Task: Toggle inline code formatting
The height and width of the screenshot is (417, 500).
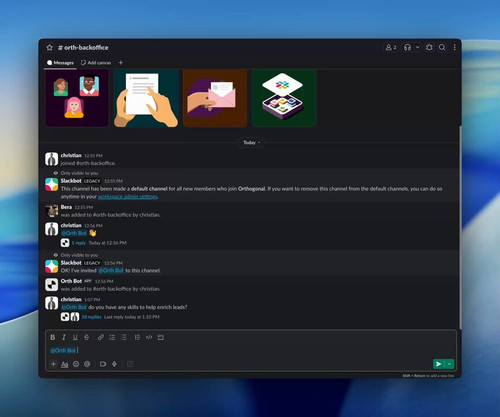Action: [149, 337]
